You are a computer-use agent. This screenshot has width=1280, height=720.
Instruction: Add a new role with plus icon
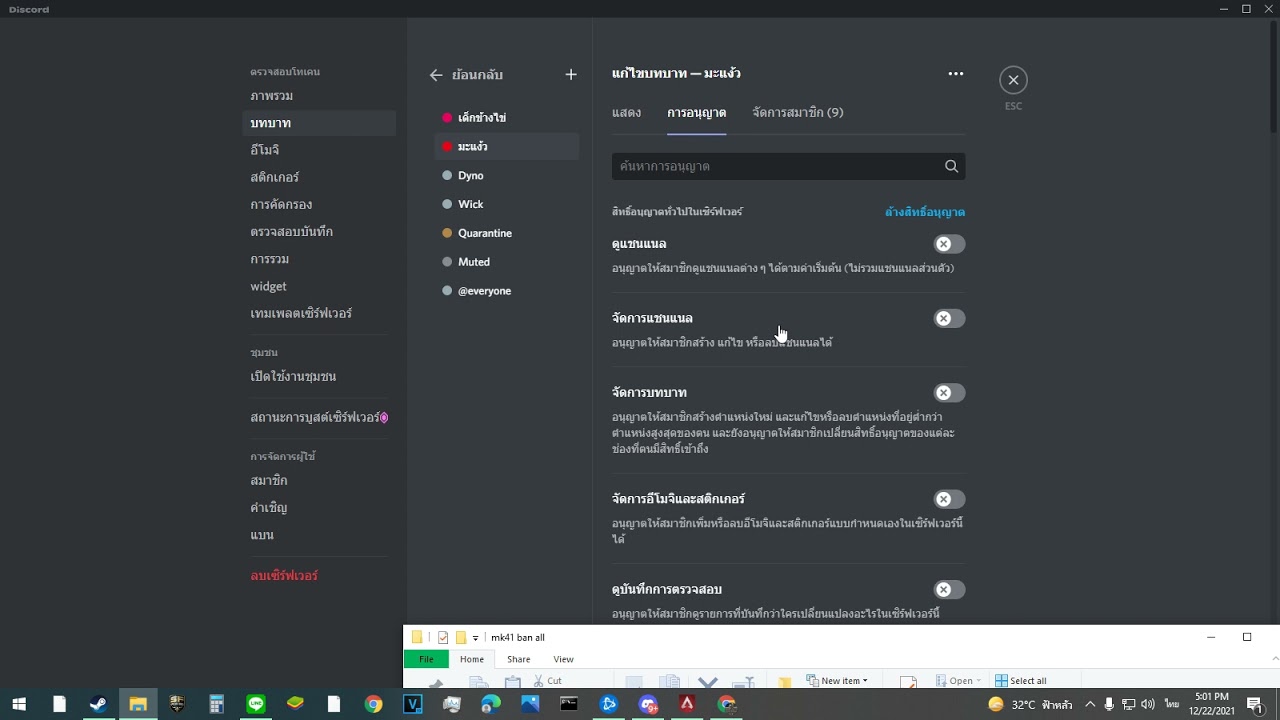pyautogui.click(x=571, y=75)
